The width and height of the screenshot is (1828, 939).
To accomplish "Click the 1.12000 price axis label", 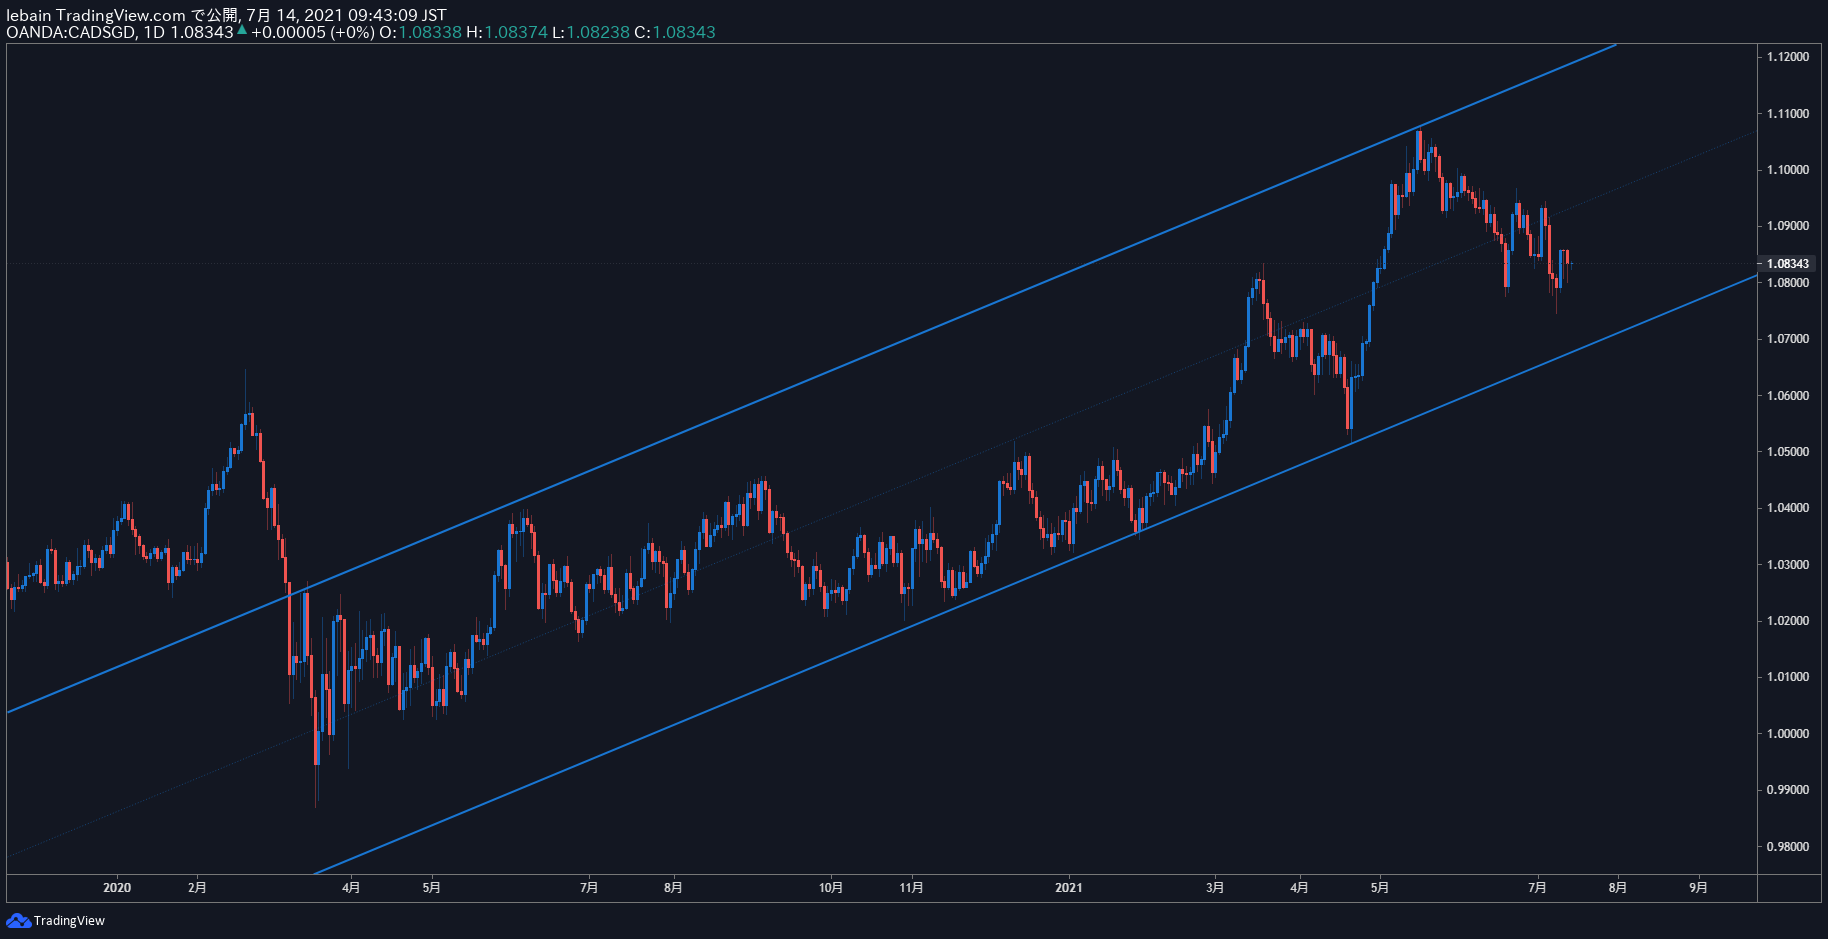I will (1788, 57).
